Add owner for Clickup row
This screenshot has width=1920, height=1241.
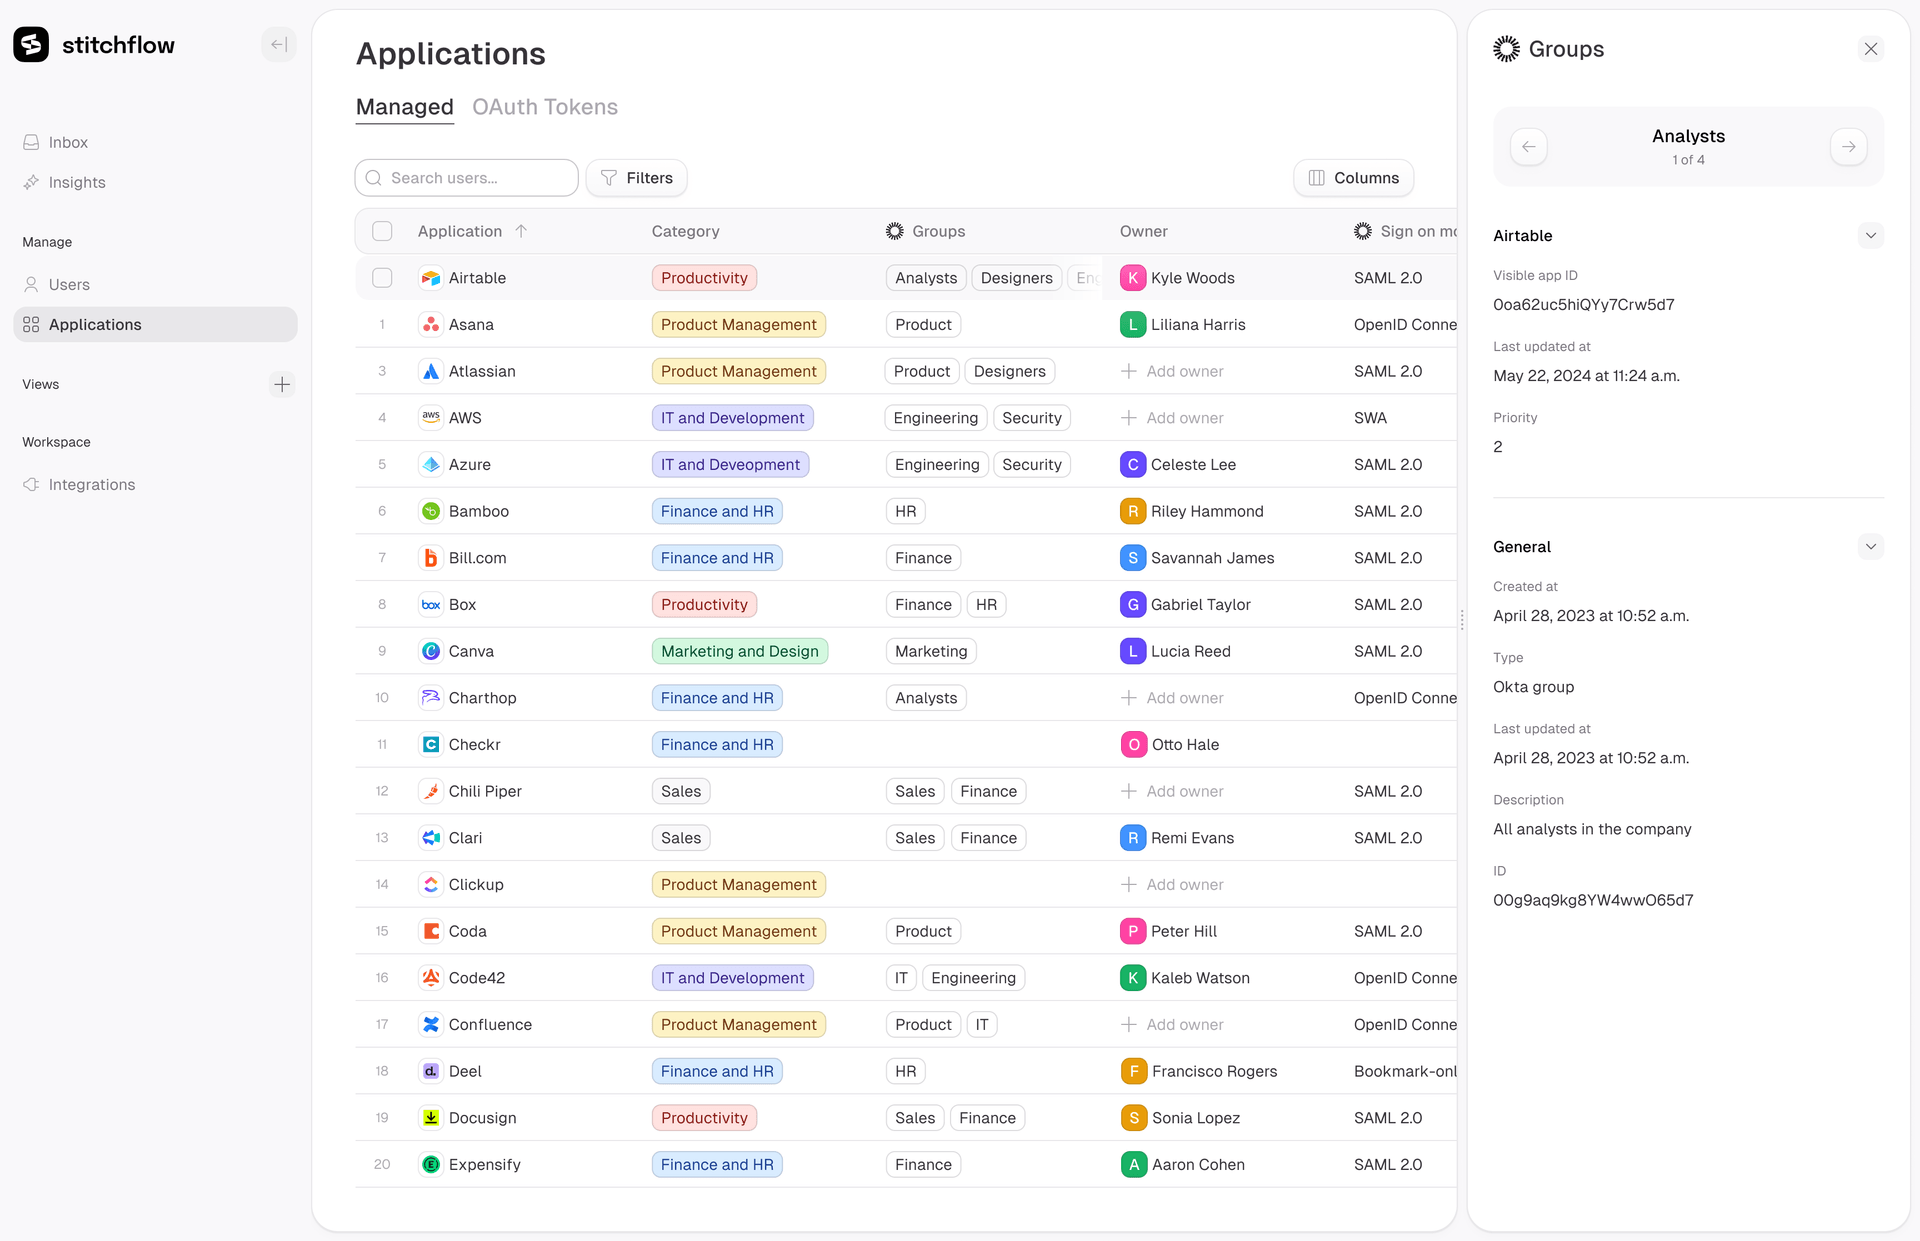[1172, 885]
